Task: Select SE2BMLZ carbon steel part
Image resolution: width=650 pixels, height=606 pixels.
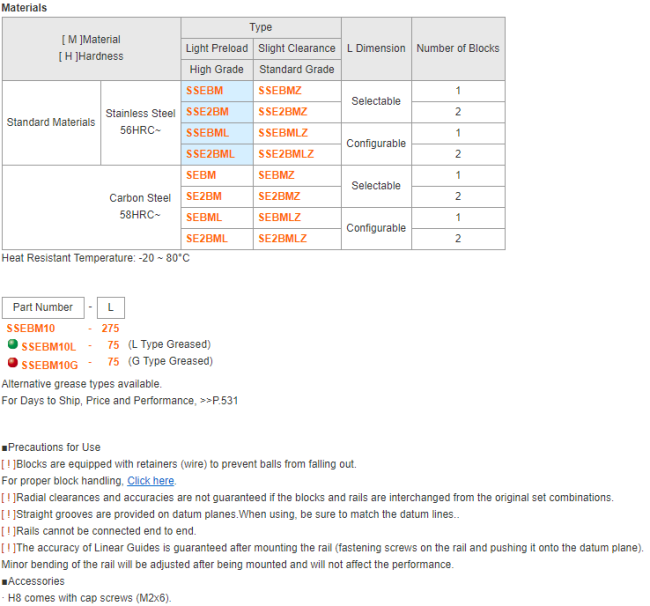Action: click(x=283, y=239)
